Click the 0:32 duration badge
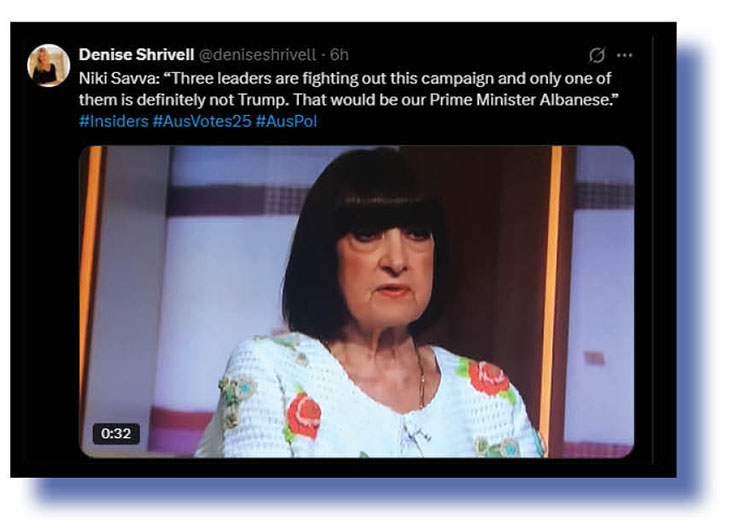Screen dimensions: 737x531 [116, 433]
